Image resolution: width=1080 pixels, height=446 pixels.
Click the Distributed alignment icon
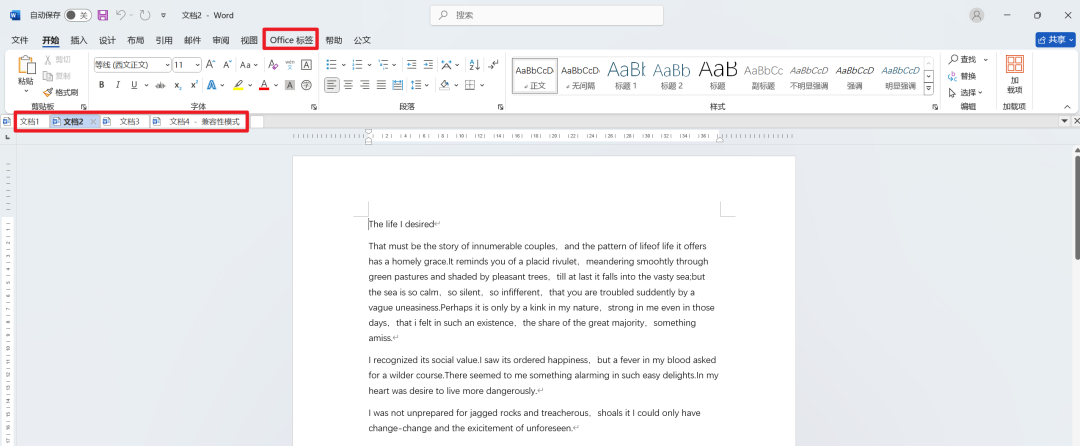(x=397, y=85)
